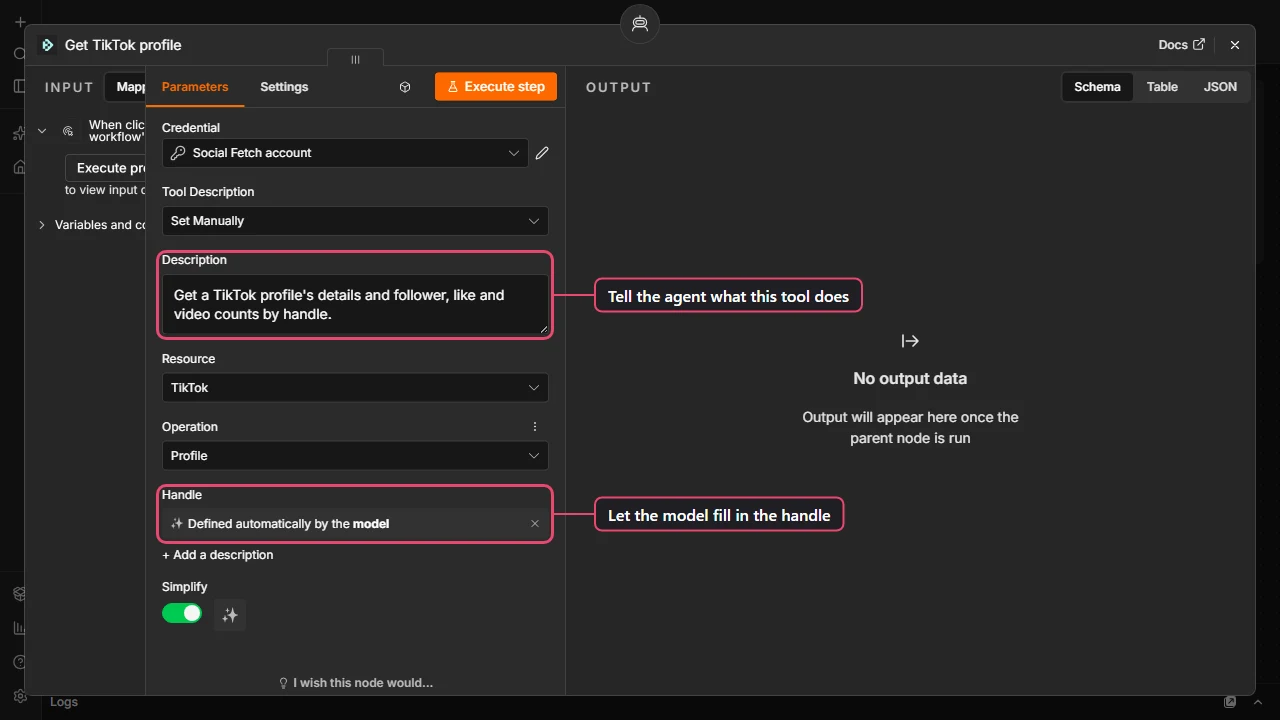1280x720 pixels.
Task: Open the Operation options three-dot menu
Action: click(535, 427)
